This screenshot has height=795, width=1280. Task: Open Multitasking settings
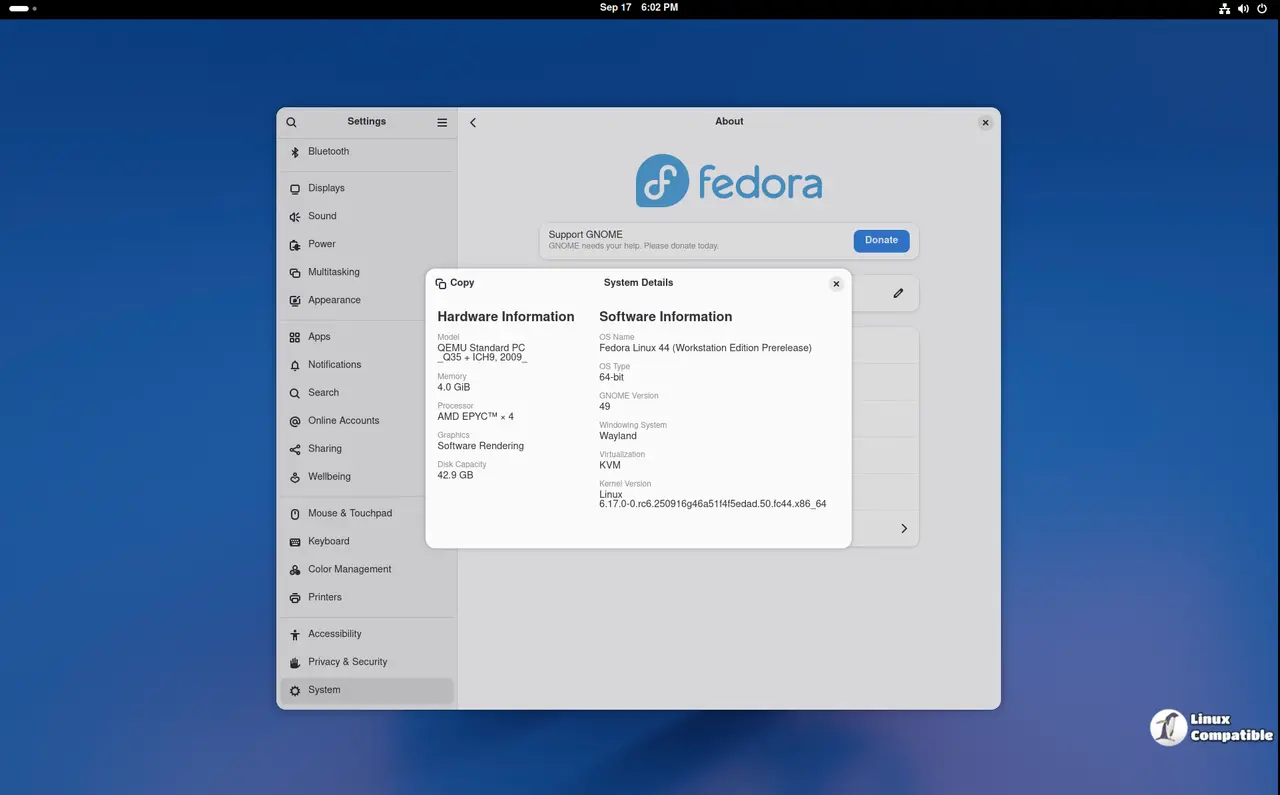click(x=333, y=272)
